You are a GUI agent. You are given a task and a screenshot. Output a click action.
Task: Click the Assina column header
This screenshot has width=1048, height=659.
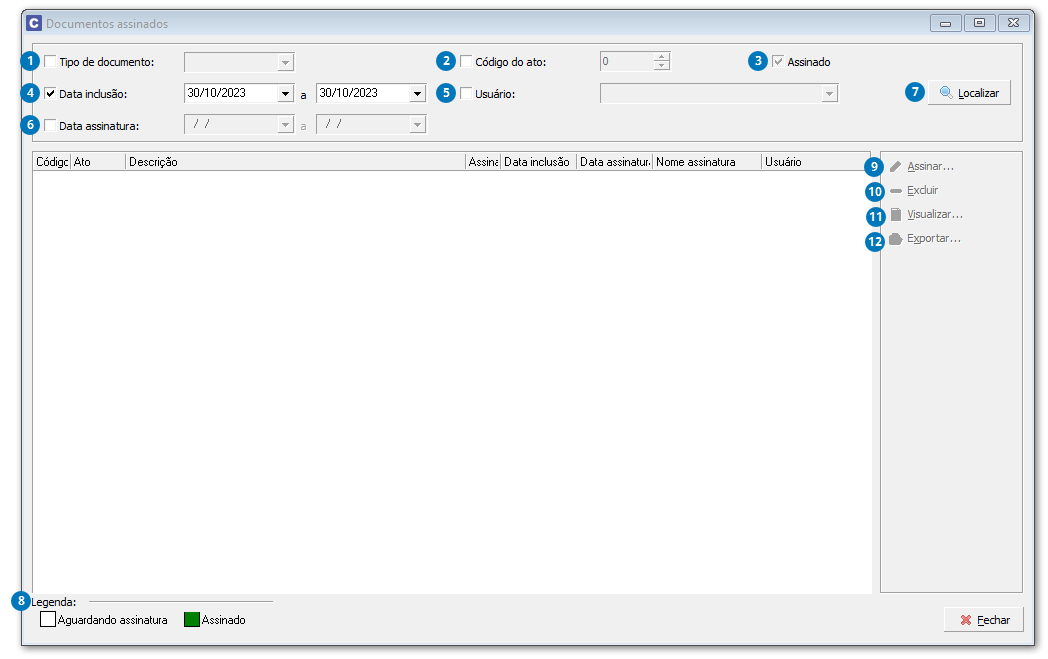tap(483, 162)
